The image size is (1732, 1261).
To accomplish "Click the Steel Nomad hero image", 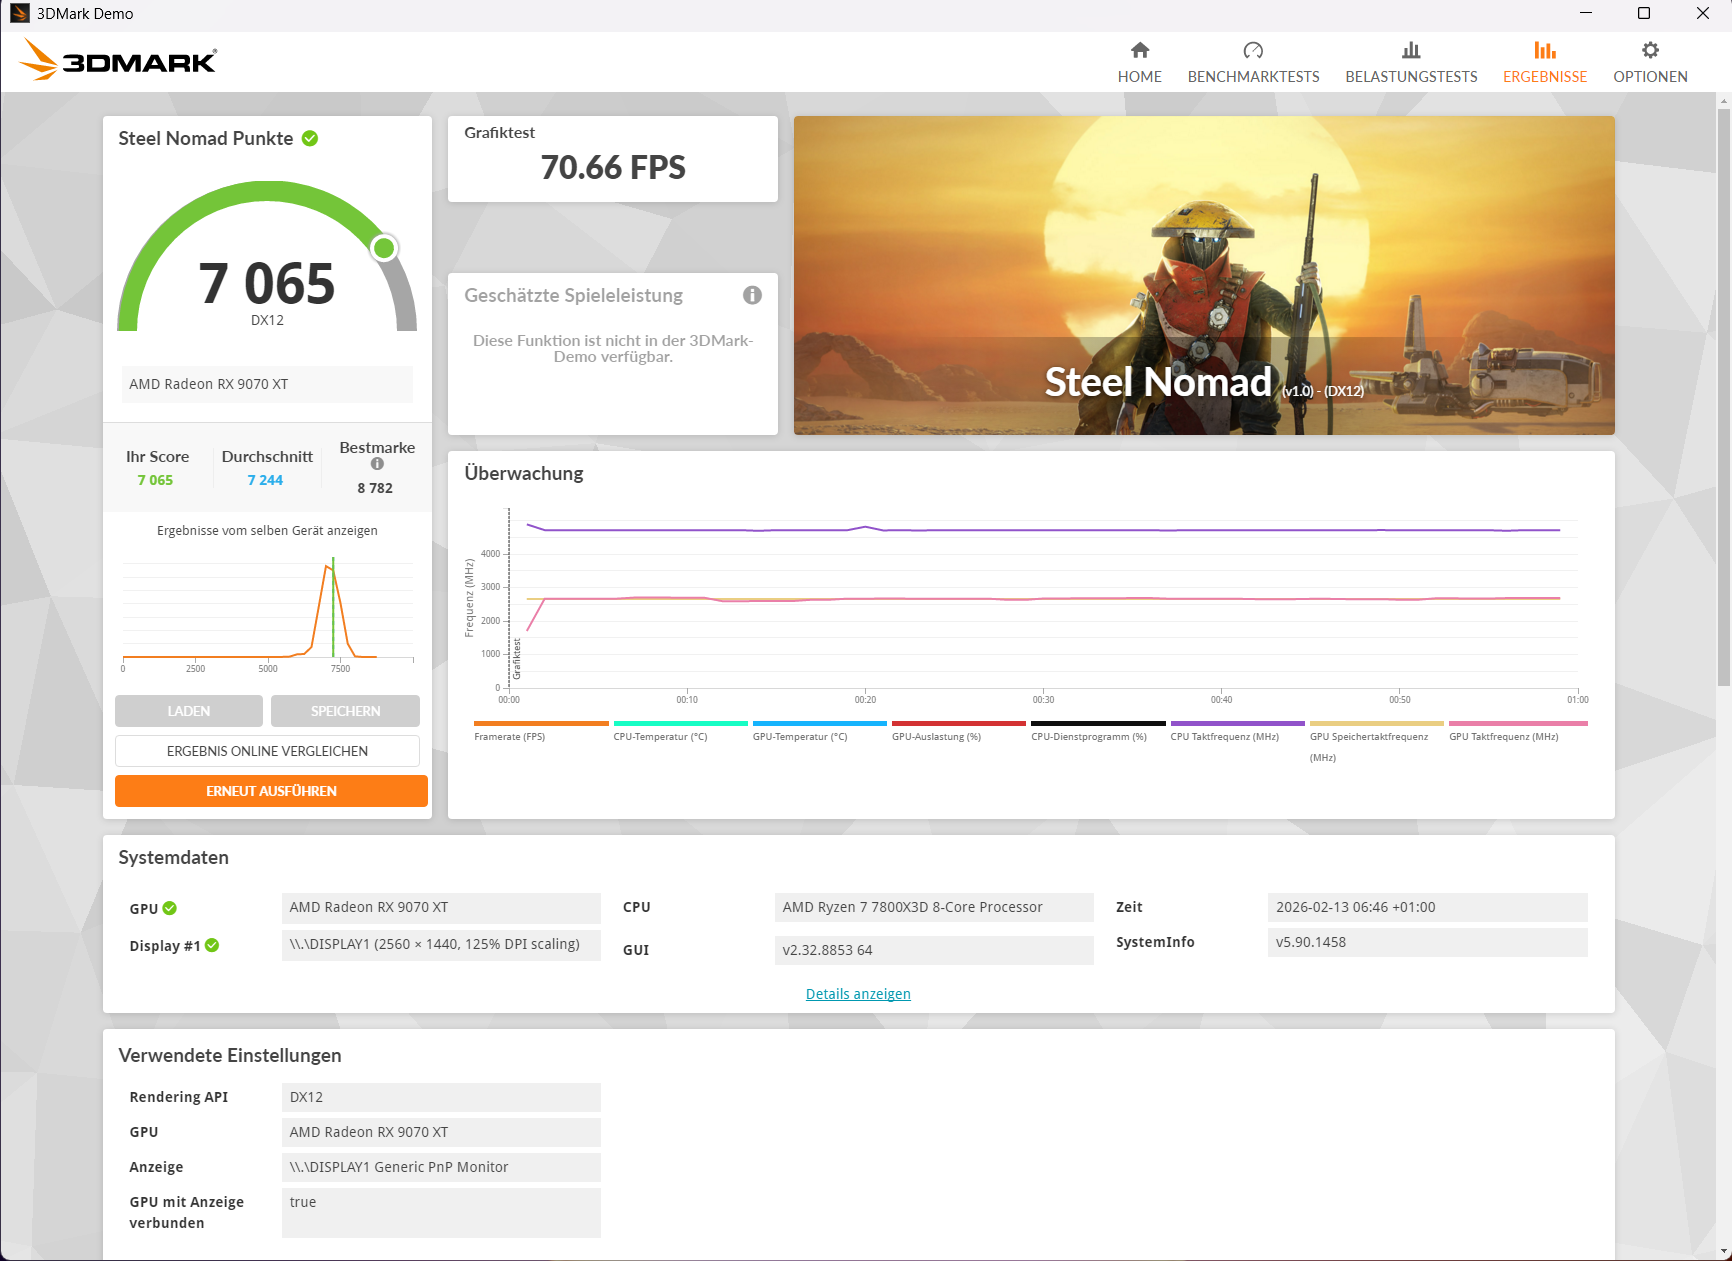I will click(1204, 275).
